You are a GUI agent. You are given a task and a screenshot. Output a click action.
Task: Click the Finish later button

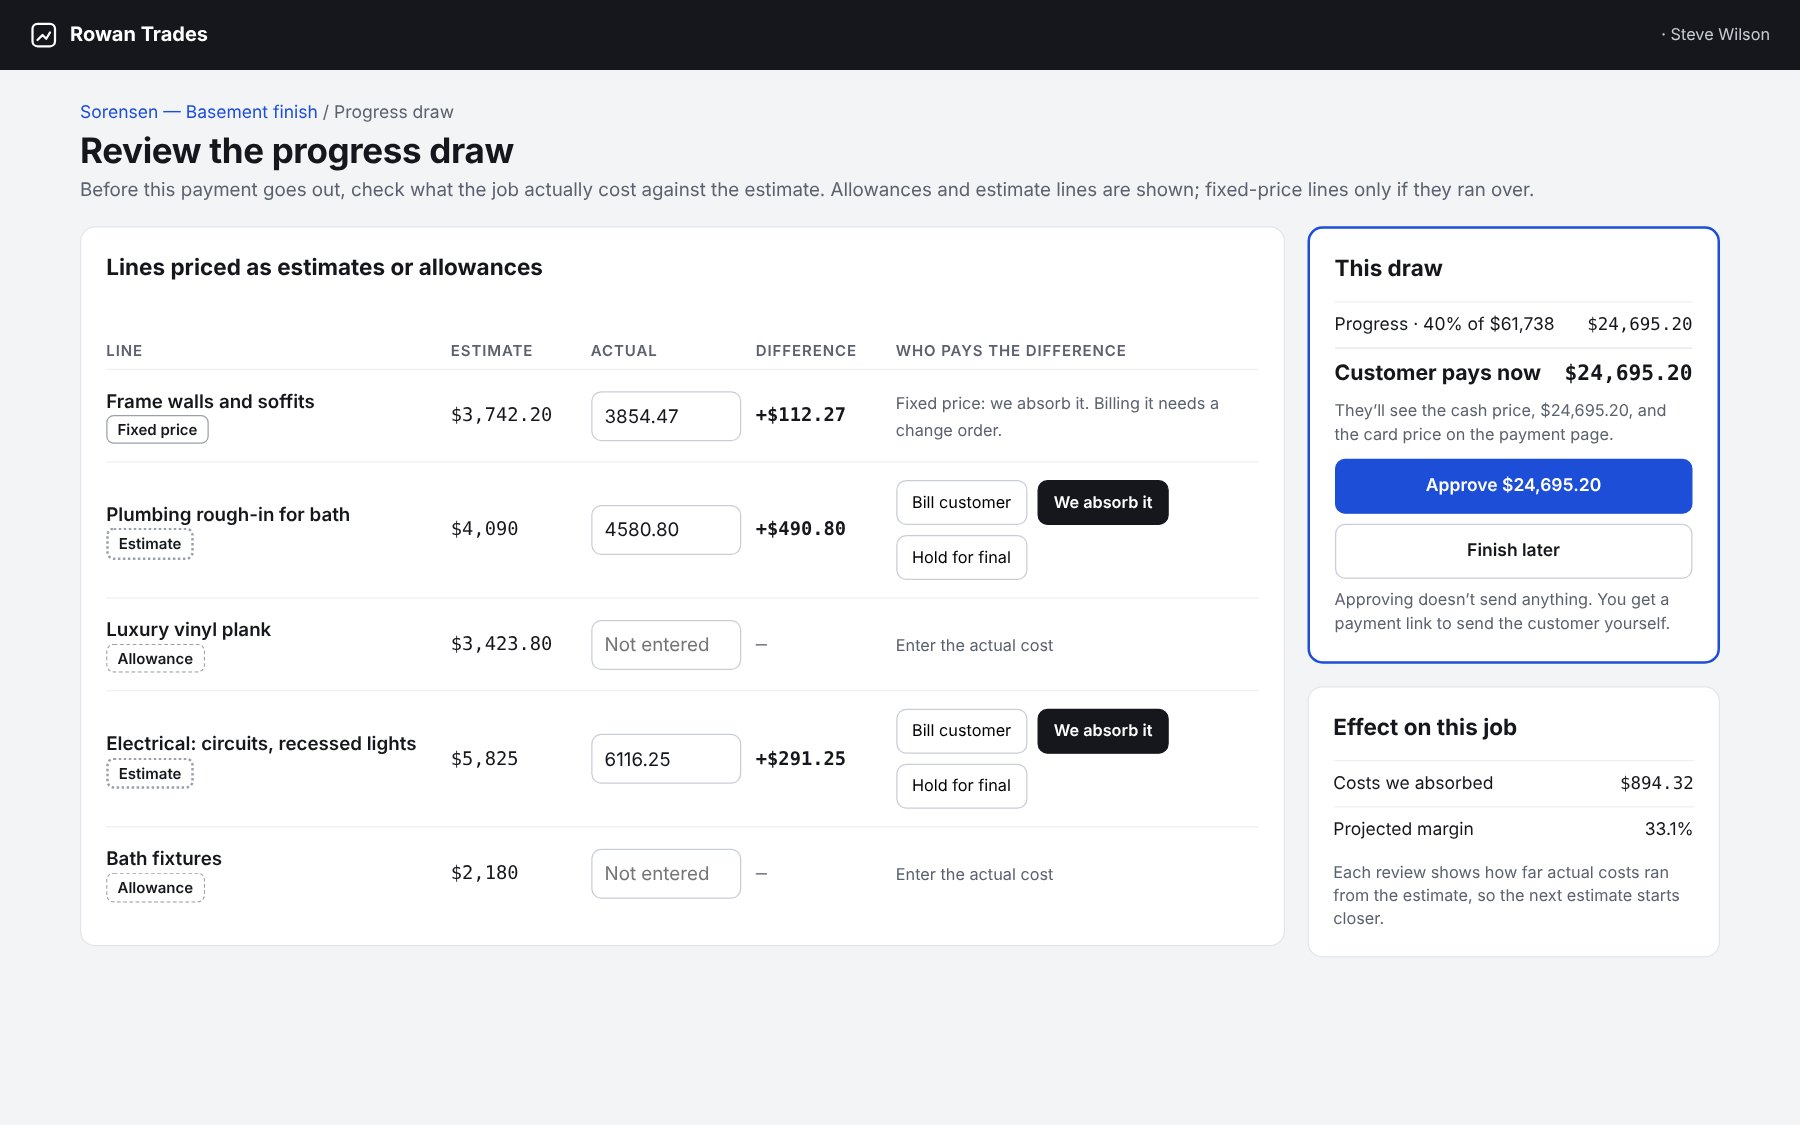pyautogui.click(x=1513, y=551)
